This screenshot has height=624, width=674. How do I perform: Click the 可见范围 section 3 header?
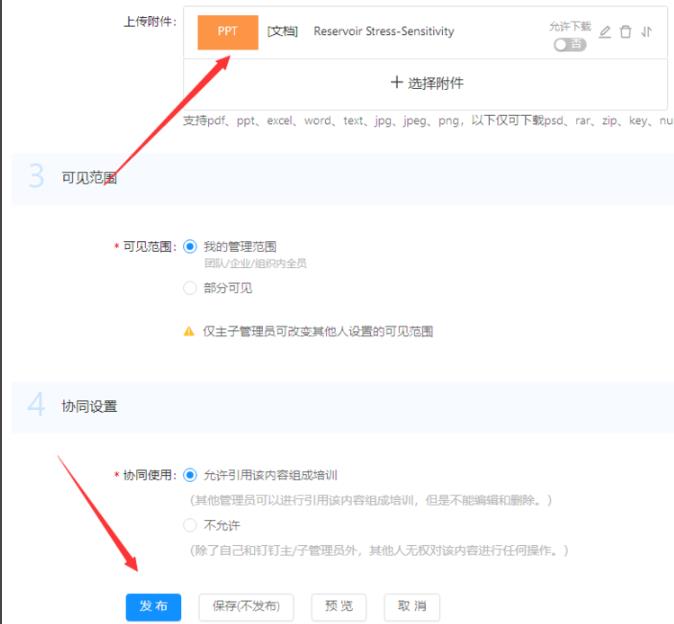[x=89, y=178]
